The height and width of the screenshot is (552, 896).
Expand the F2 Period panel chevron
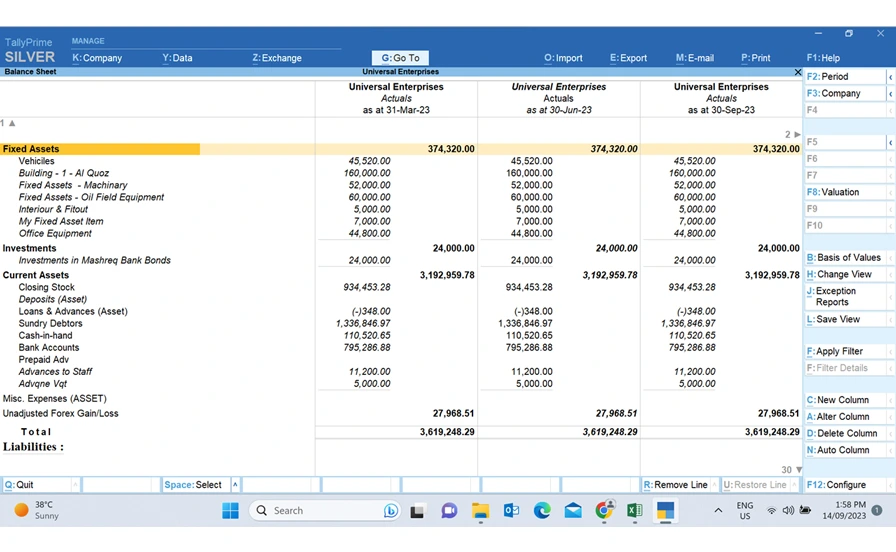890,77
